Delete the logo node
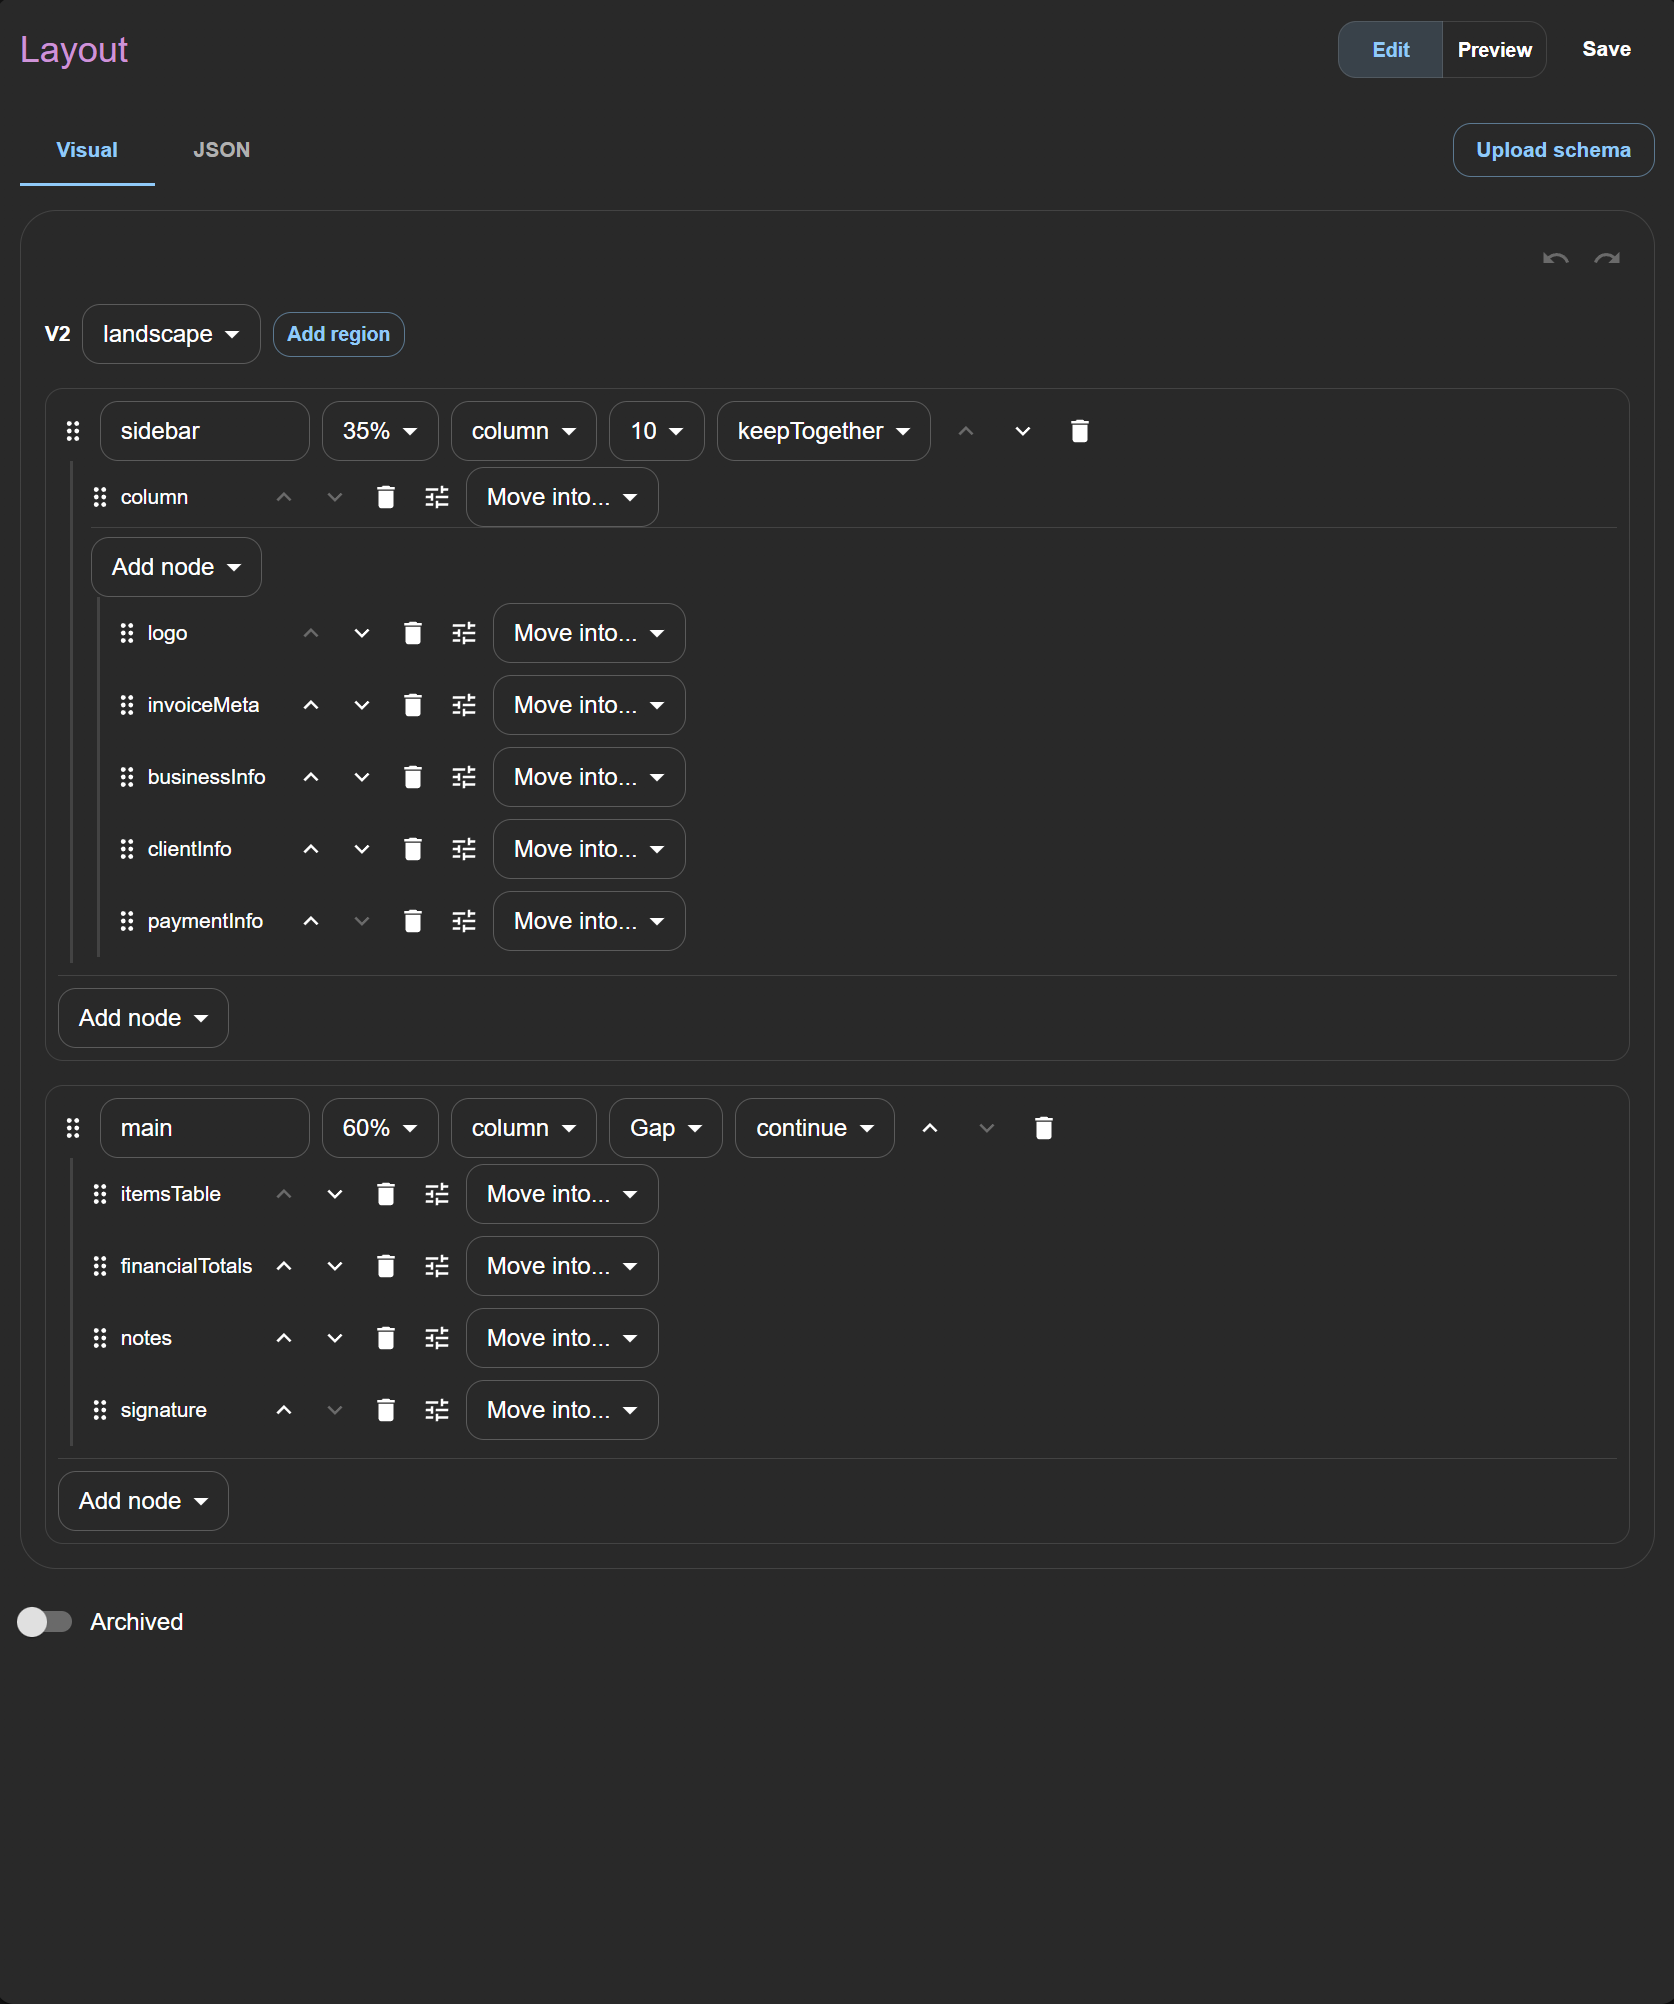The image size is (1674, 2004). click(x=413, y=633)
